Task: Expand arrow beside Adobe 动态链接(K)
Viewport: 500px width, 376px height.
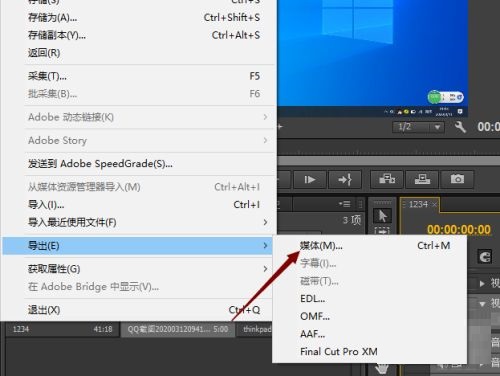Action: pos(265,117)
